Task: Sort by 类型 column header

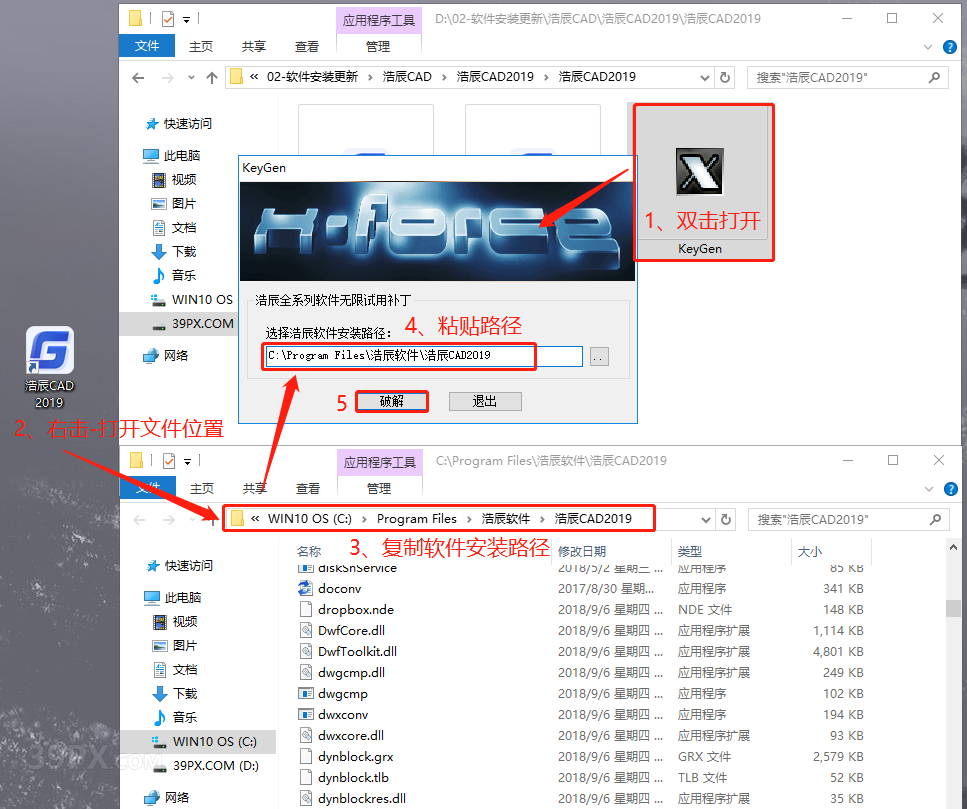Action: point(689,551)
